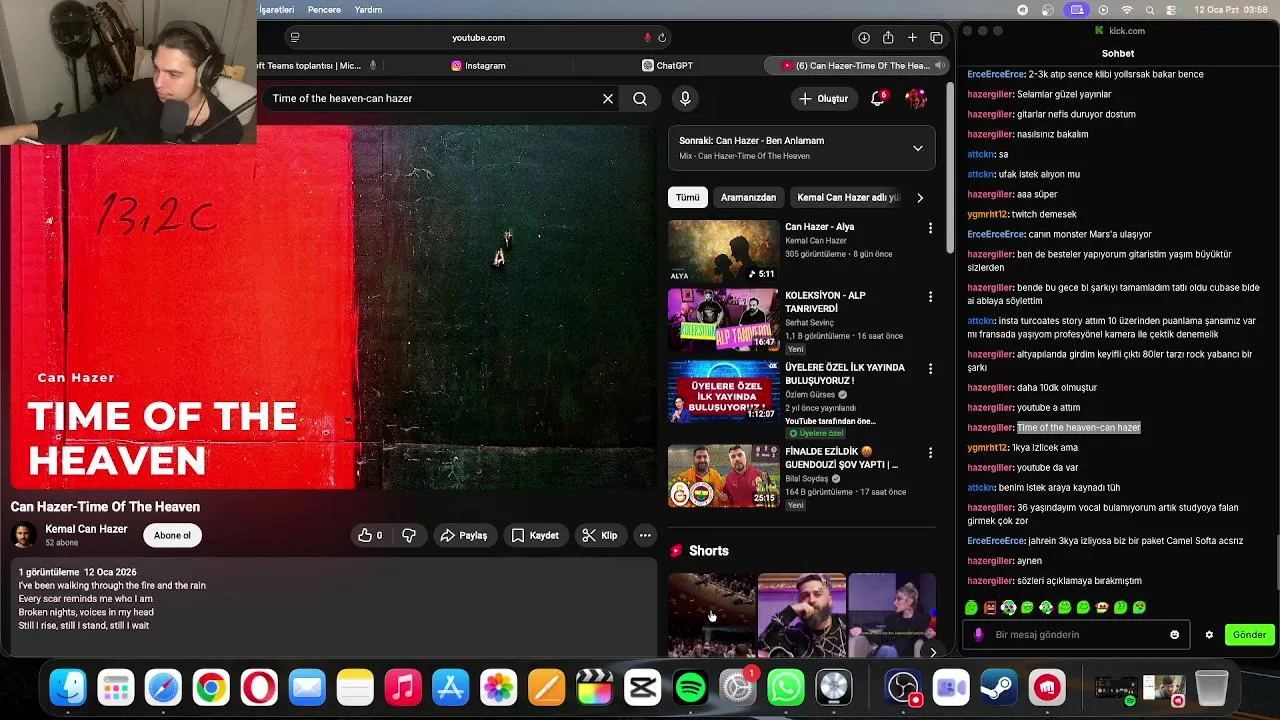1280x720 pixels.
Task: Open options for Can Hazer - Alya video
Action: [930, 228]
